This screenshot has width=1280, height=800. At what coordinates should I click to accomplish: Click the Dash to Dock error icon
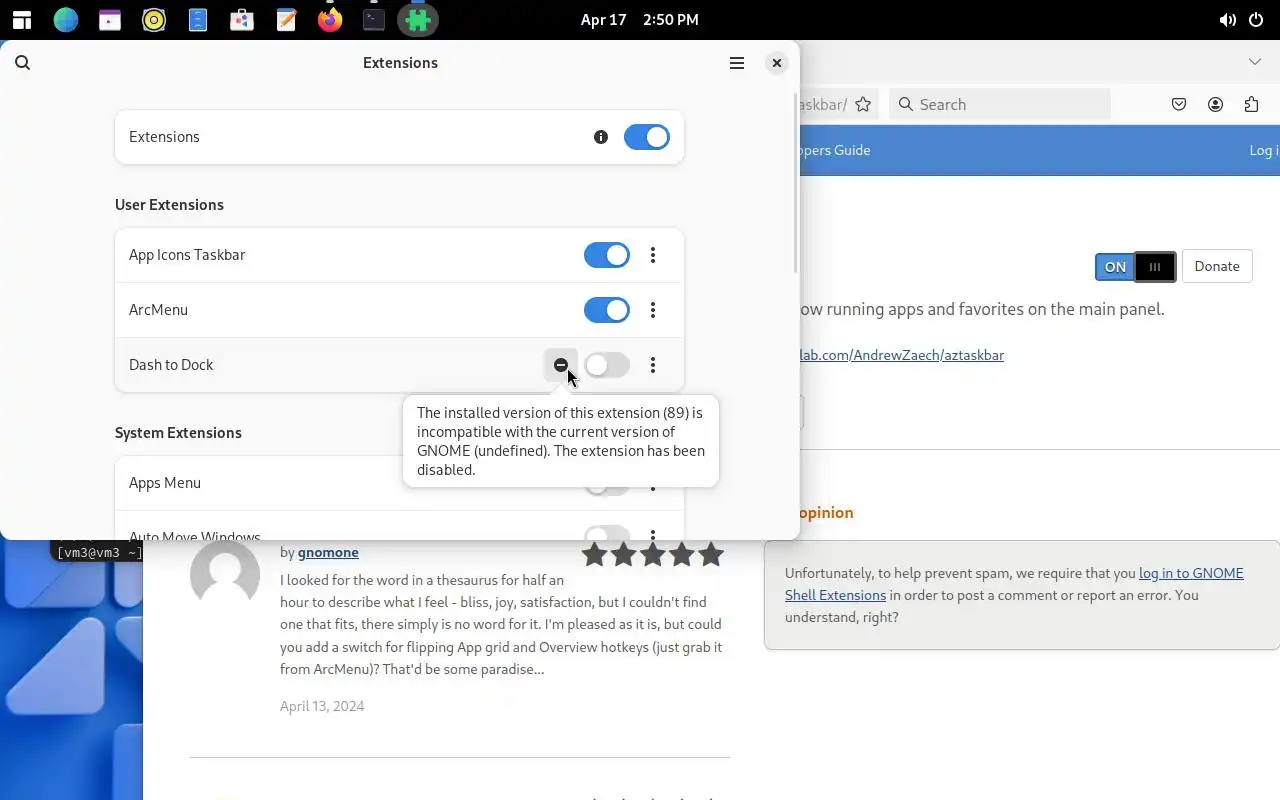point(561,365)
